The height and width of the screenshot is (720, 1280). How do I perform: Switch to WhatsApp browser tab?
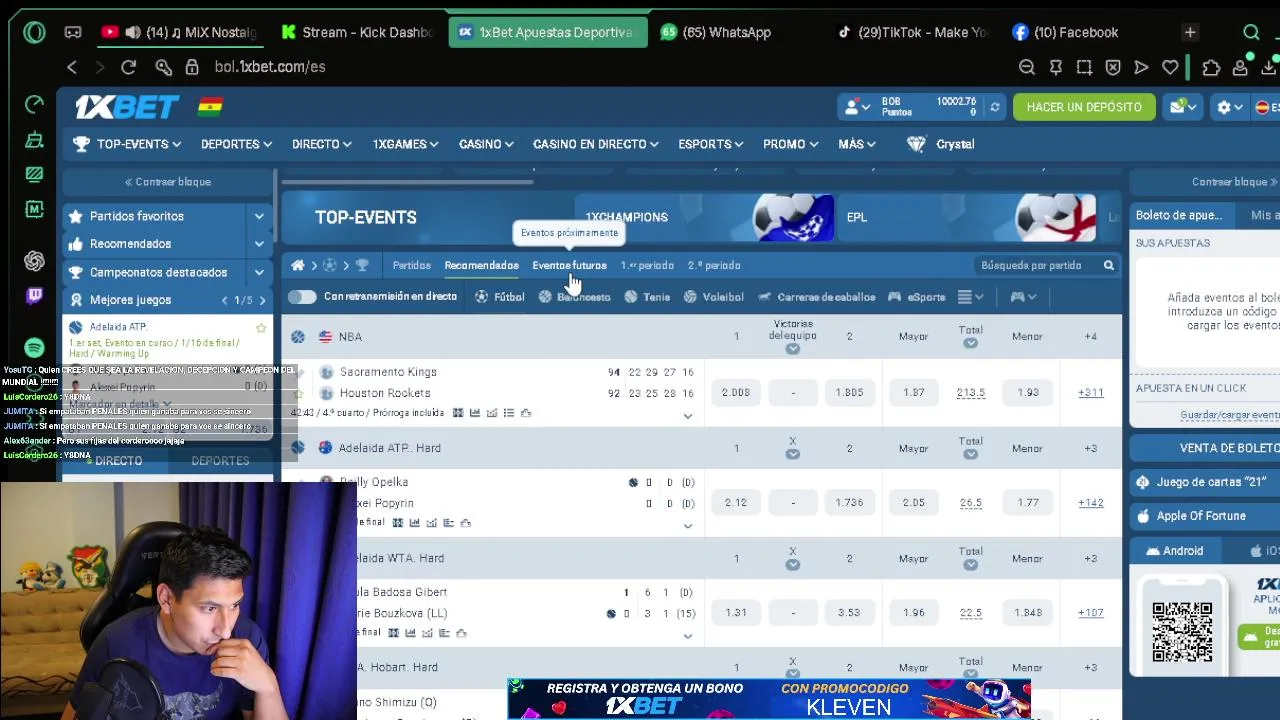pos(715,32)
